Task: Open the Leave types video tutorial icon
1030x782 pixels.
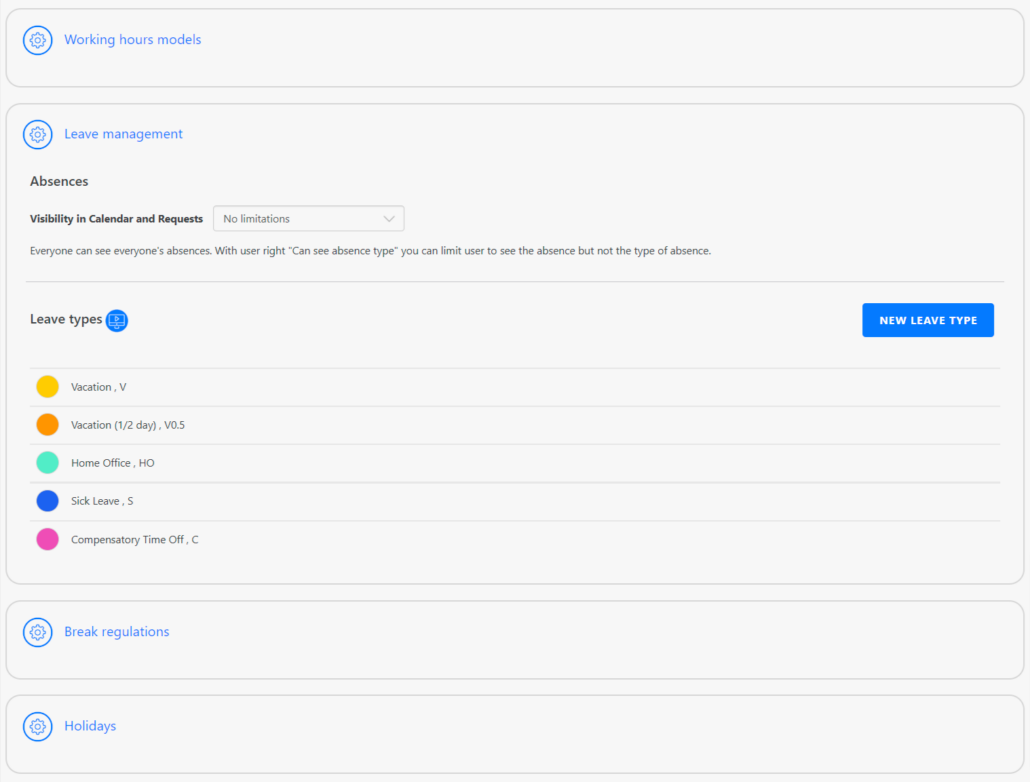Action: point(117,321)
